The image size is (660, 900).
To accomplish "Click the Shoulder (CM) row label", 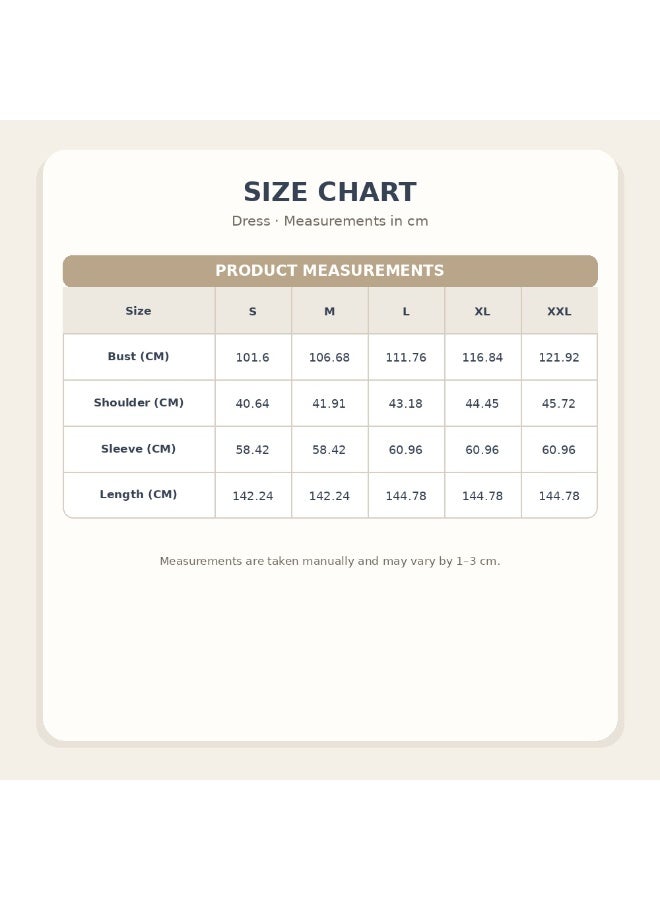I will click(x=138, y=403).
